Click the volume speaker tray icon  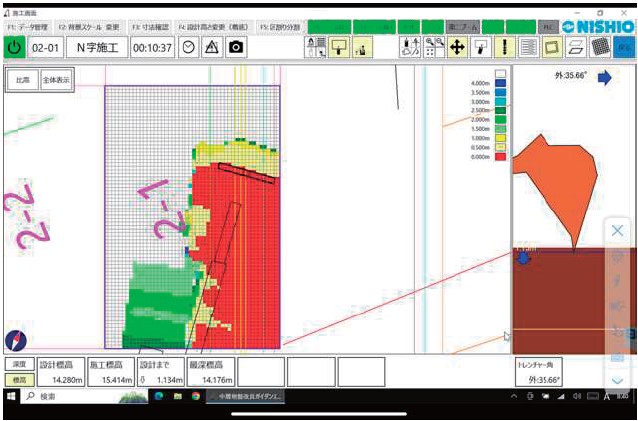577,396
